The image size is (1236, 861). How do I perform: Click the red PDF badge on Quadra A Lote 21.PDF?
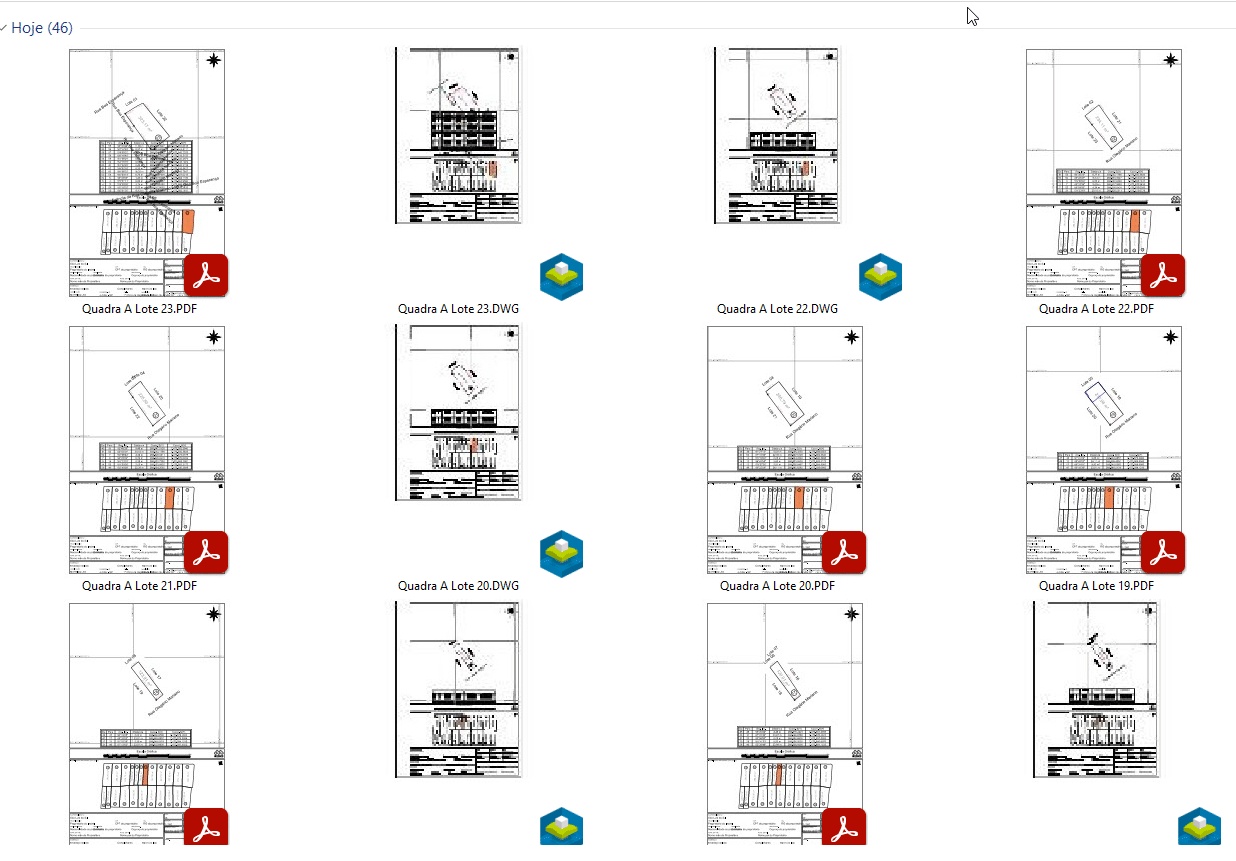click(206, 552)
